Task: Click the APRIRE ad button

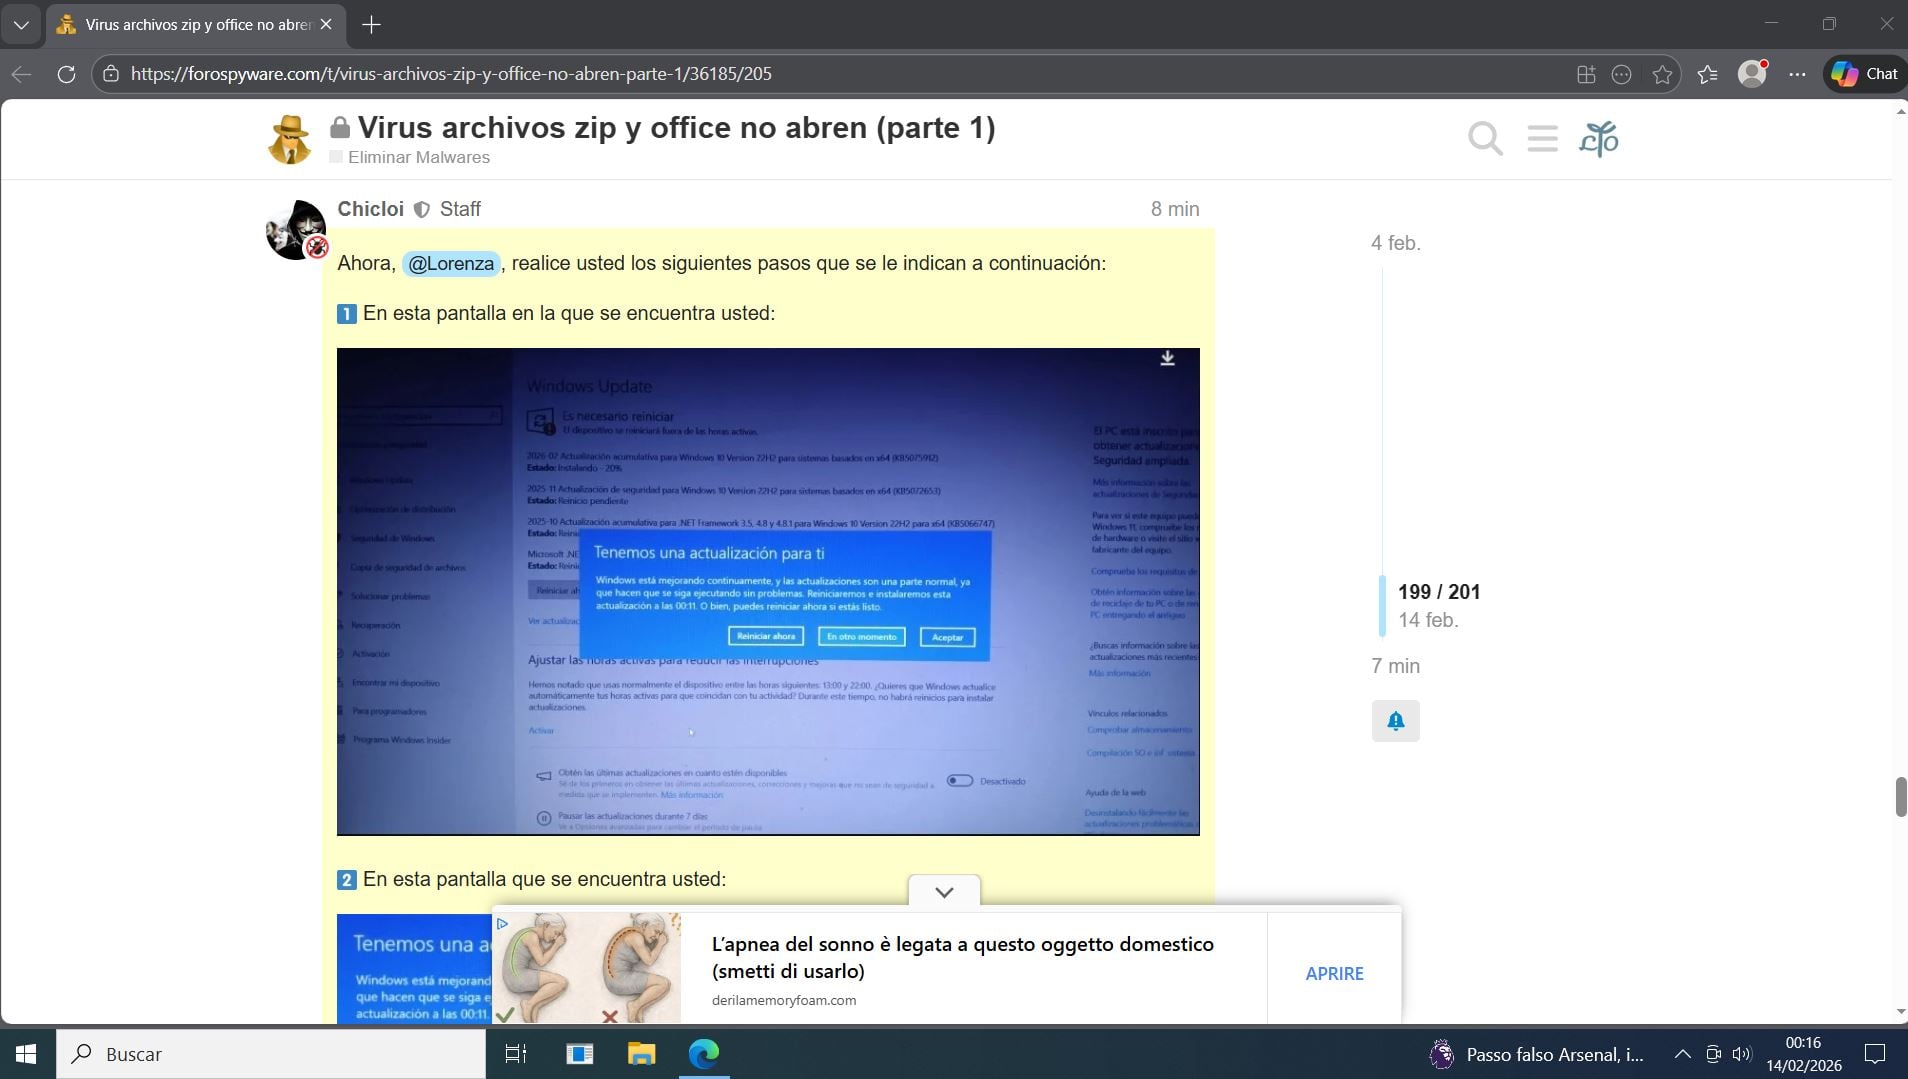Action: point(1334,973)
